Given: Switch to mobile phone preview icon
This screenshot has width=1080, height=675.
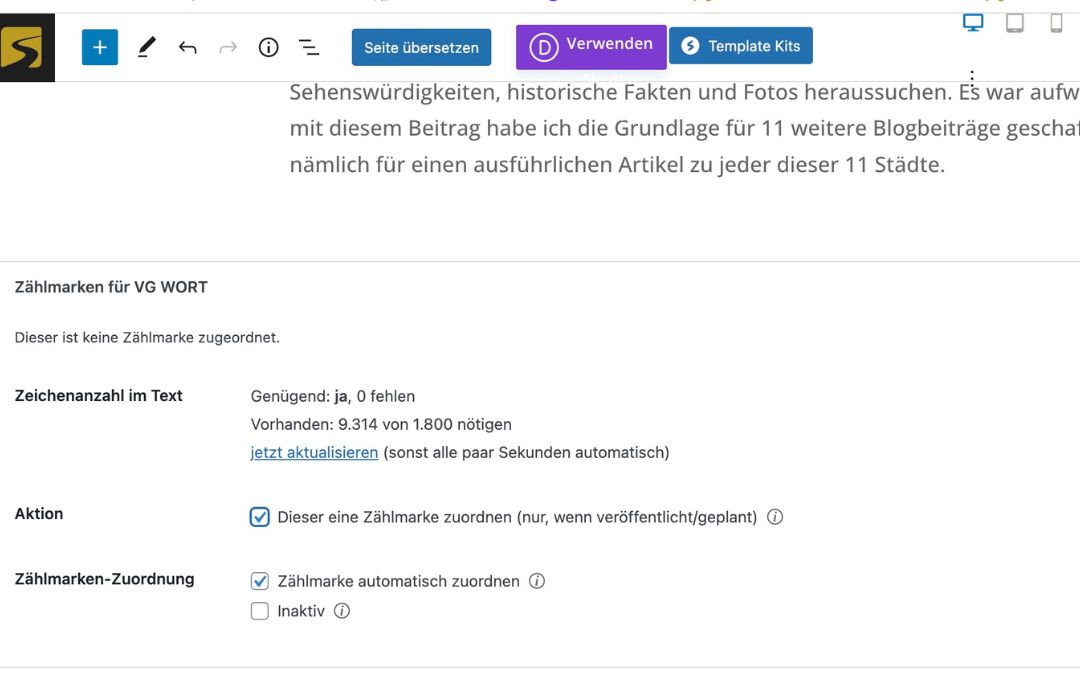Looking at the screenshot, I should [x=1056, y=23].
